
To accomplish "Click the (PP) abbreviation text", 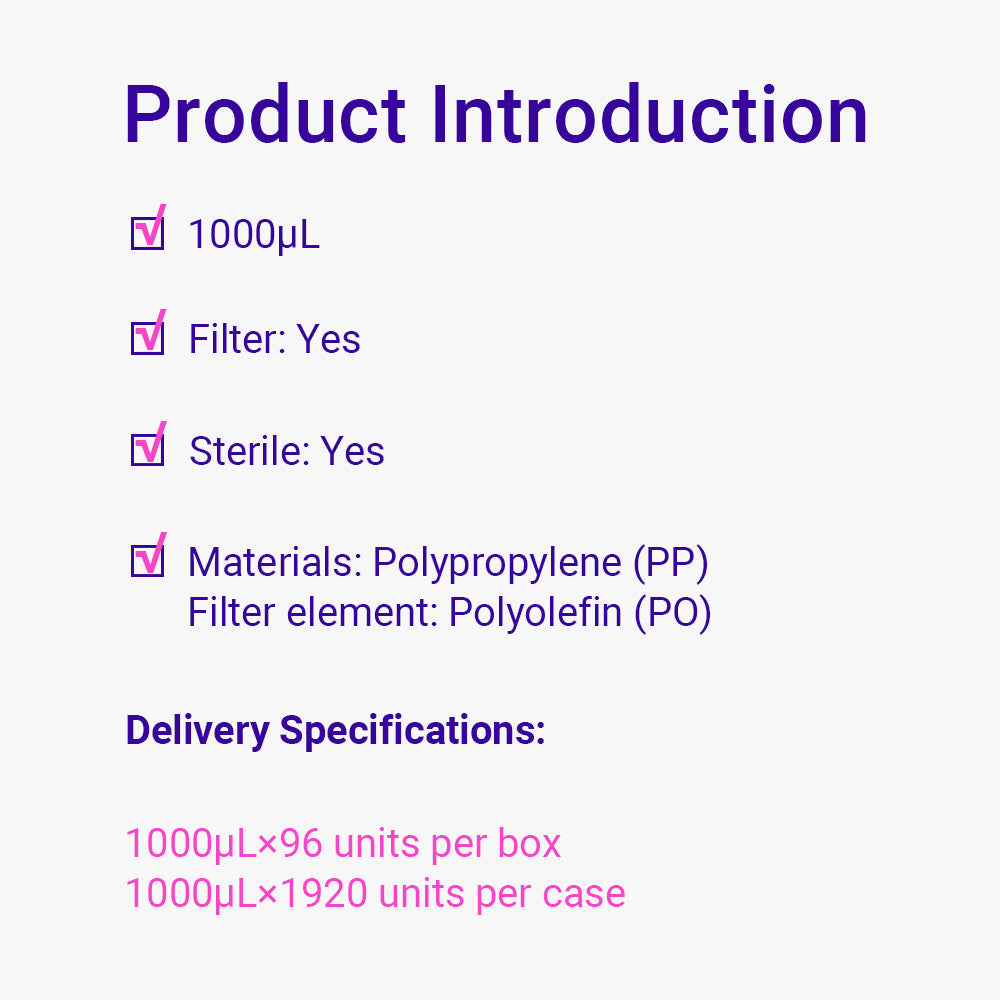I will pos(670,563).
